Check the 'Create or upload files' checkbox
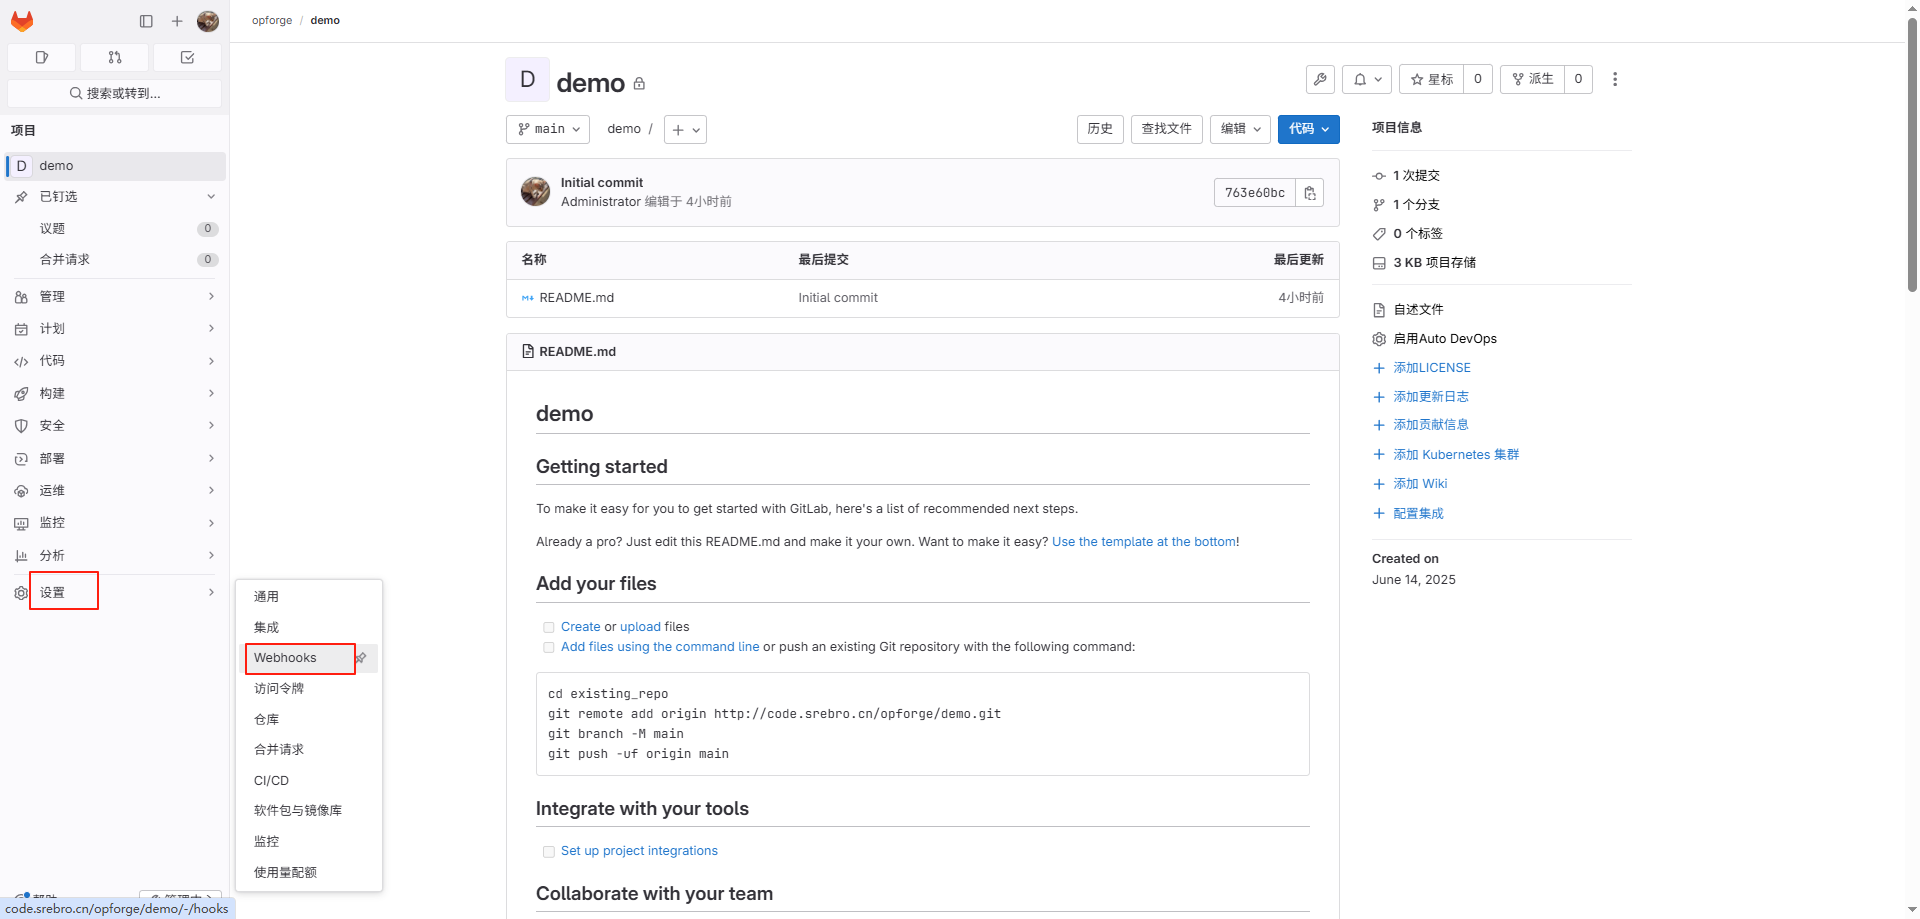 click(548, 628)
